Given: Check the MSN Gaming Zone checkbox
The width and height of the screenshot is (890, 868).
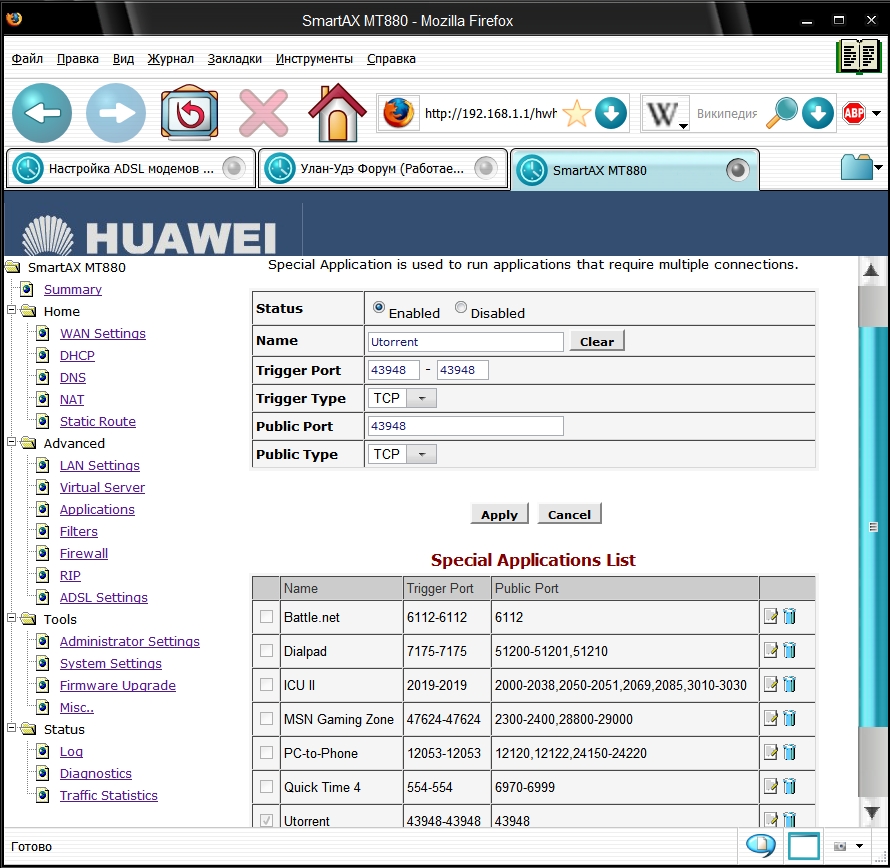Looking at the screenshot, I should pyautogui.click(x=265, y=718).
